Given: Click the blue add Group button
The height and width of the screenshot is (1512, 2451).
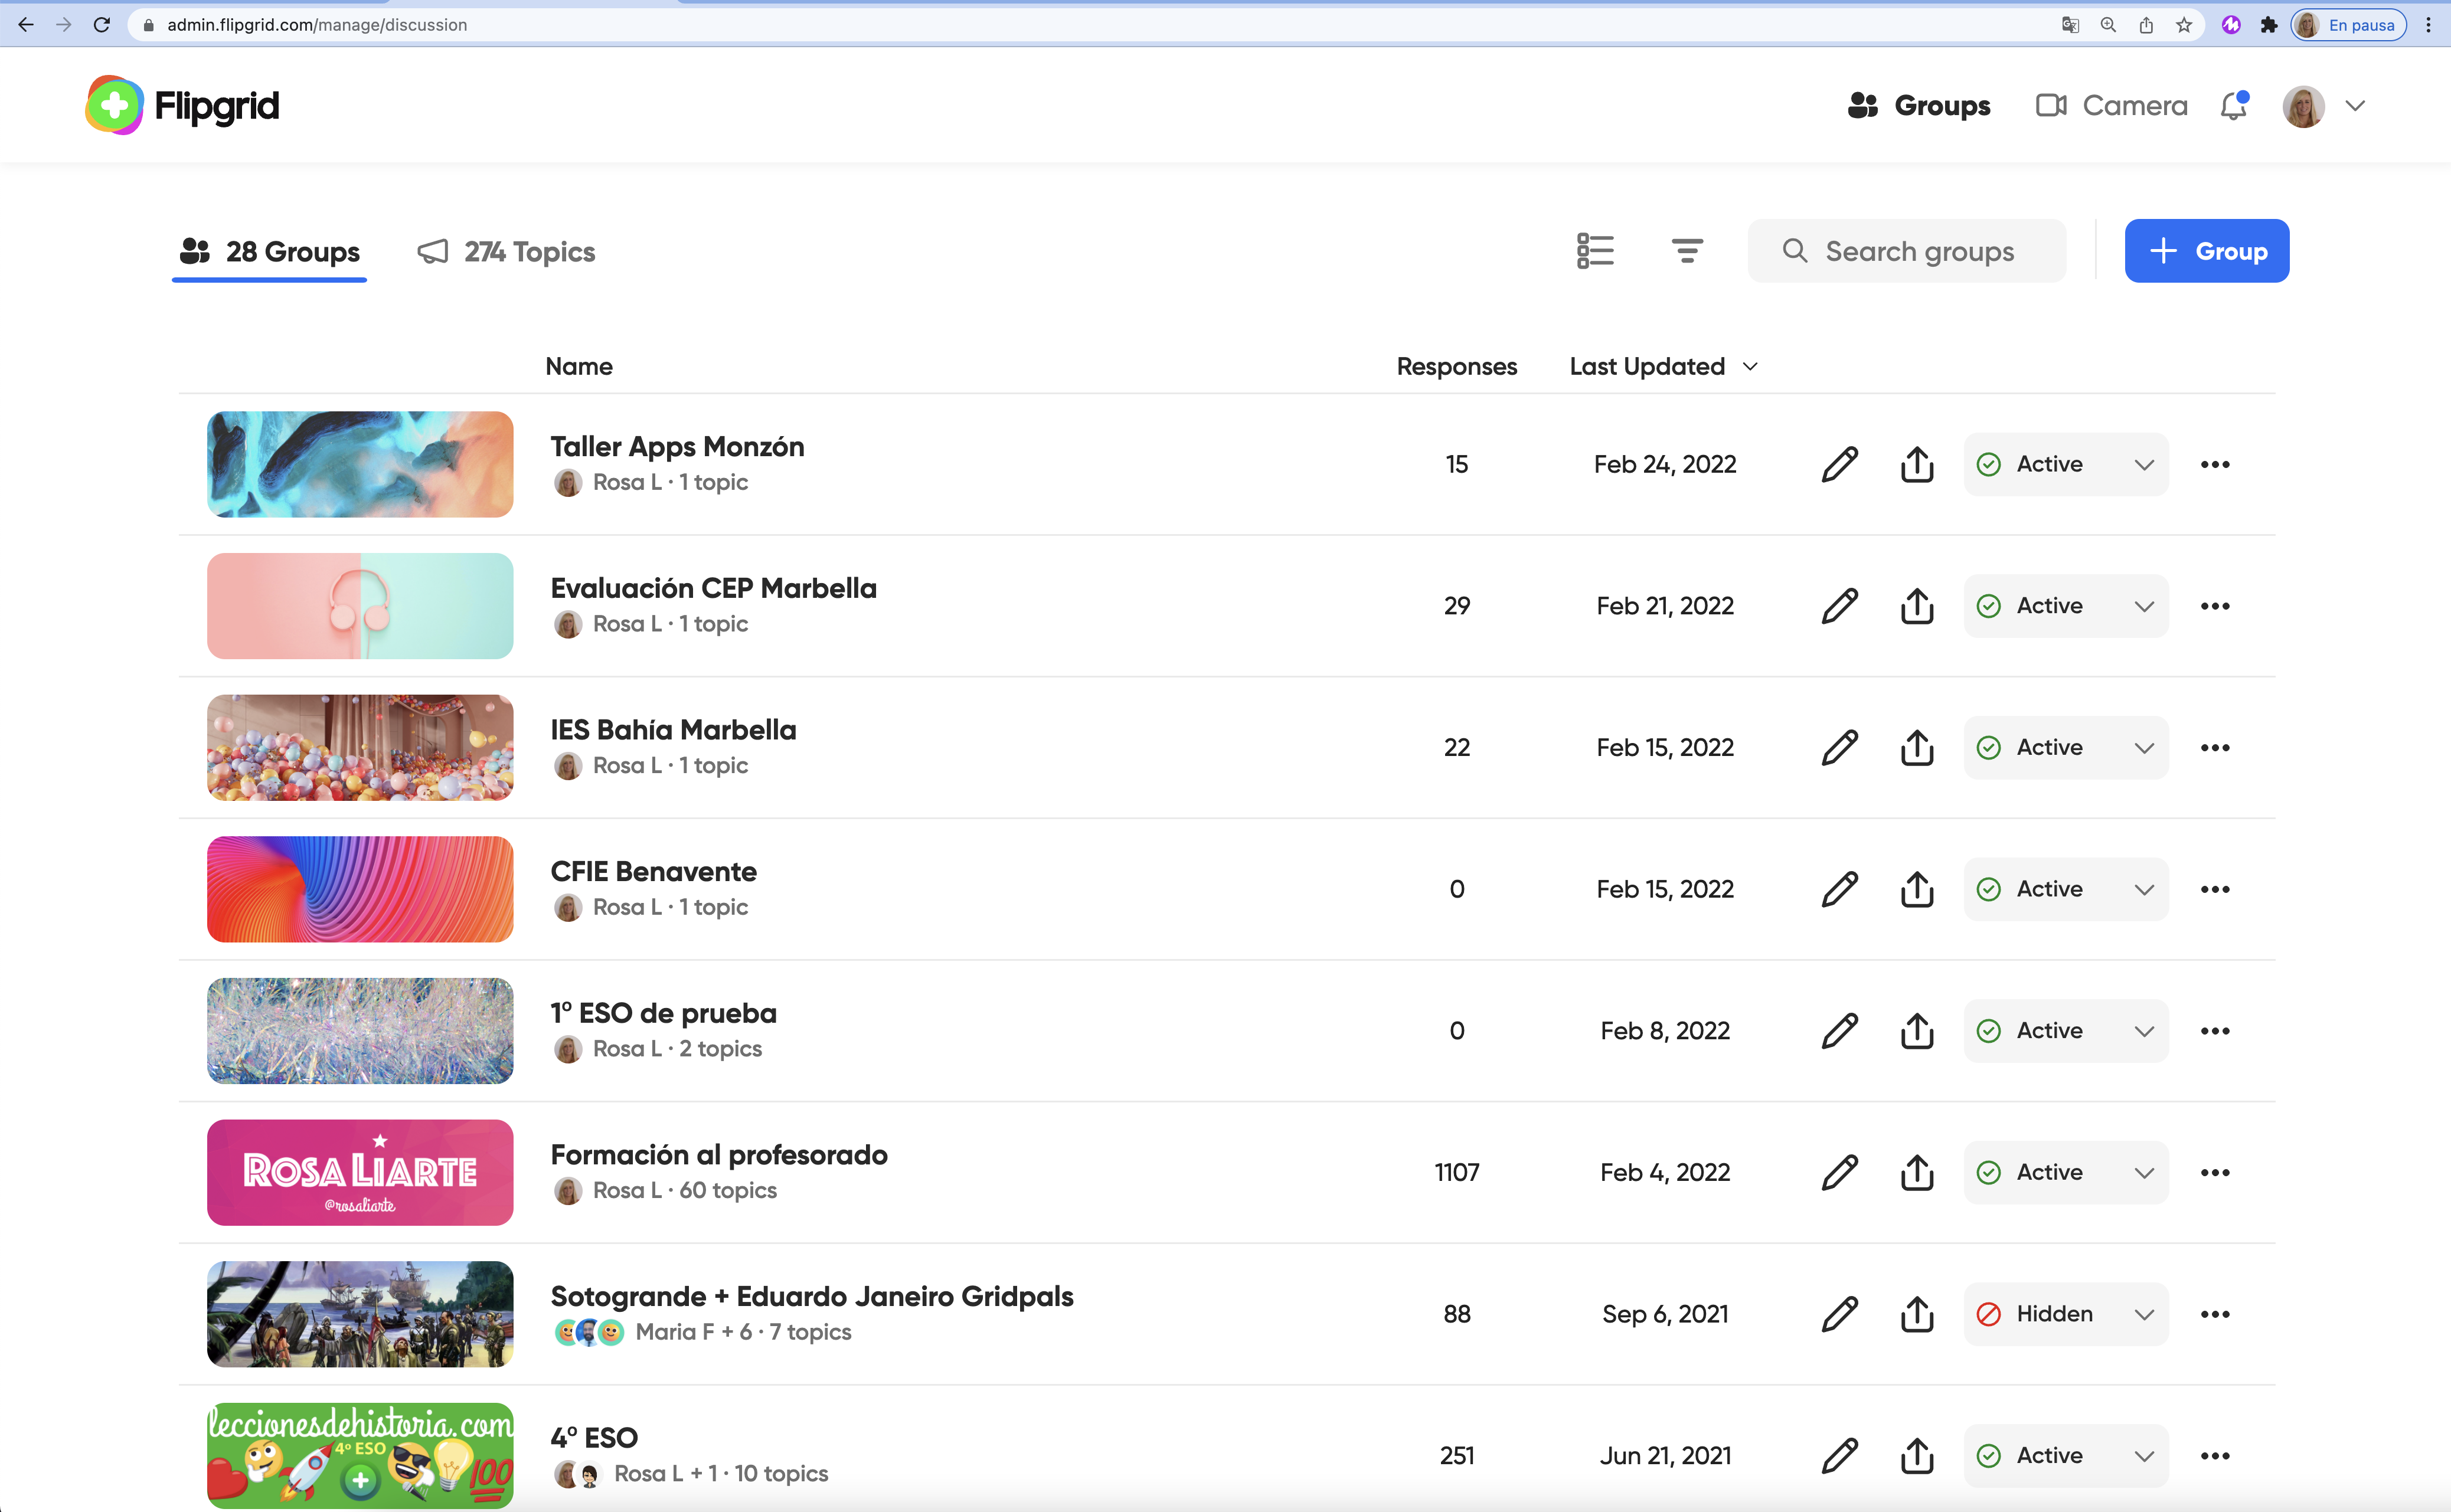Looking at the screenshot, I should pos(2206,251).
